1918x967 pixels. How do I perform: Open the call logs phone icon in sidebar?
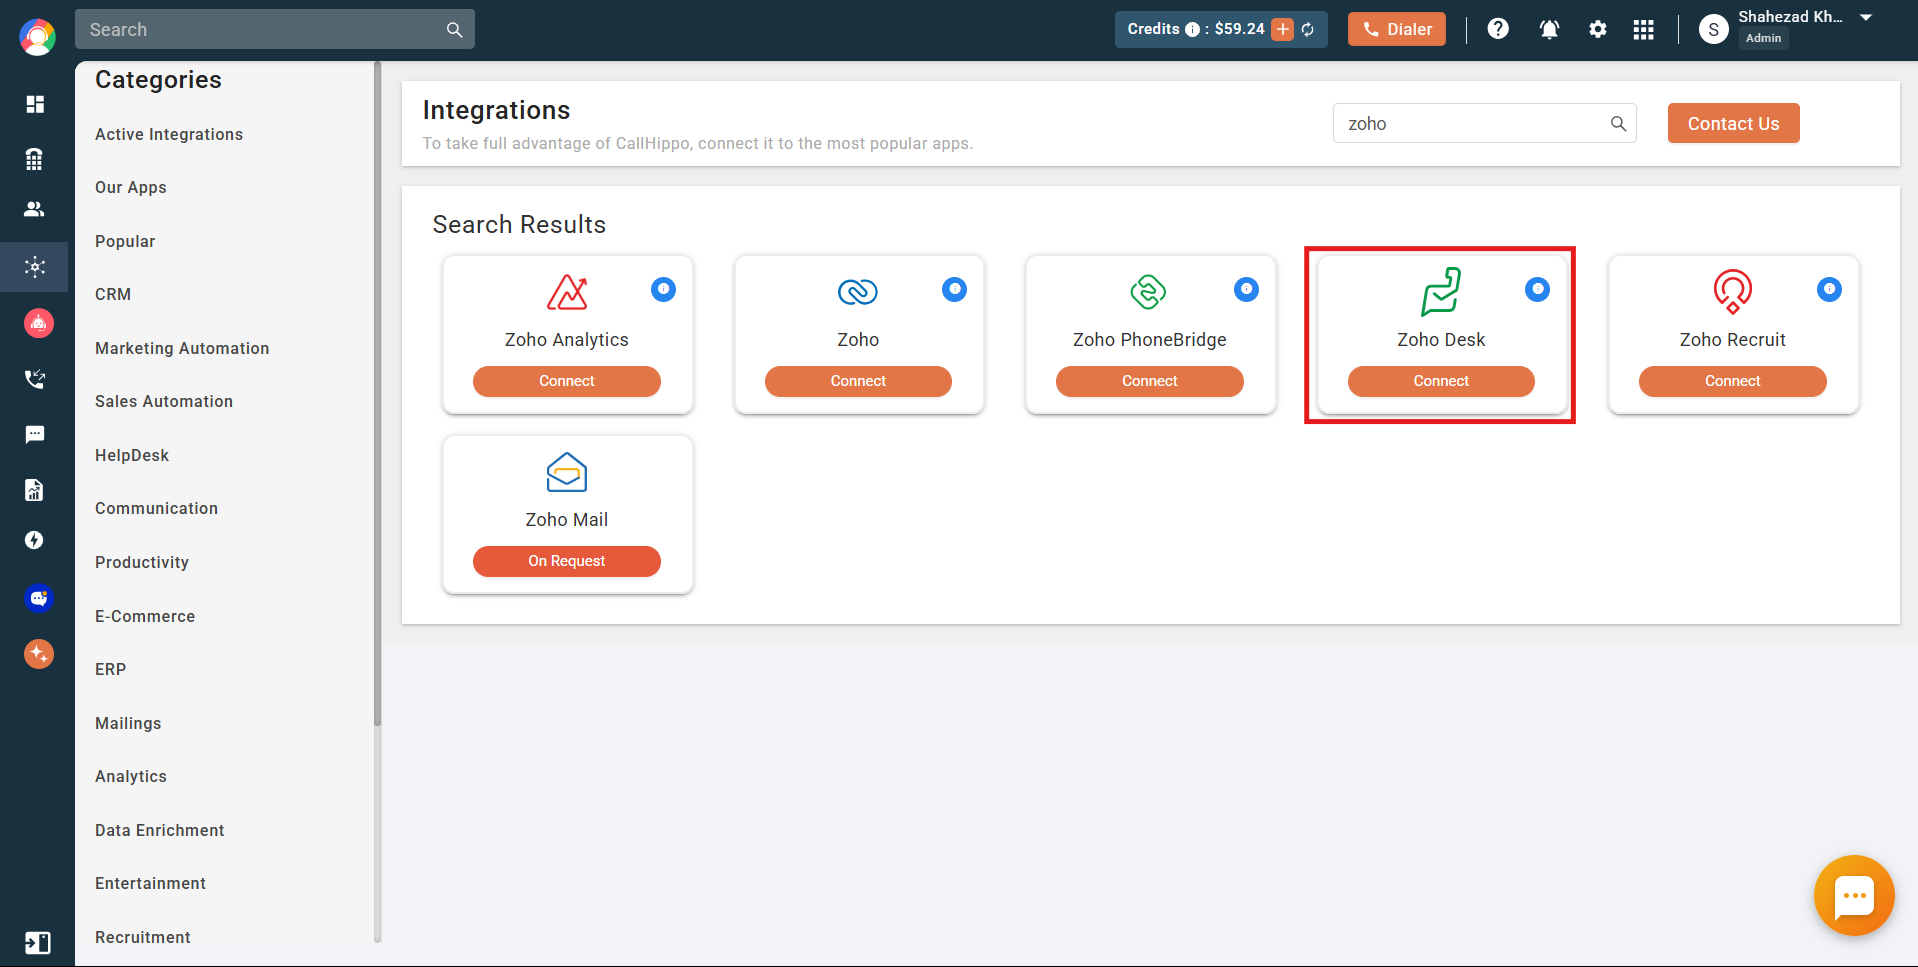coord(35,379)
